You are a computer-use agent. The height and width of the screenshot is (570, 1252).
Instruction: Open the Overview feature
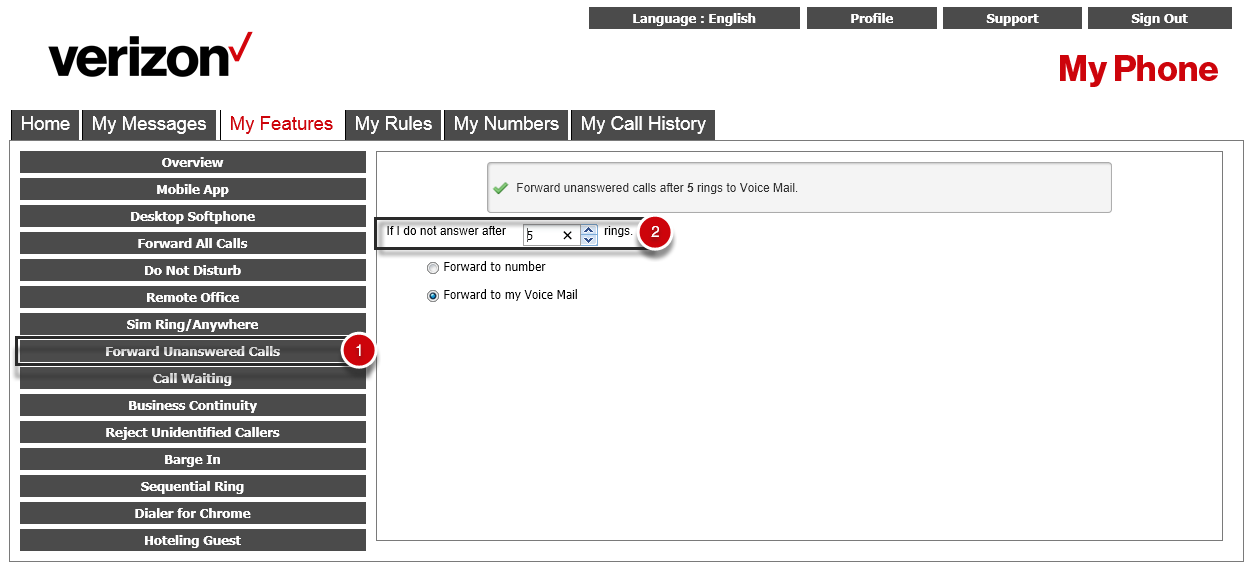click(x=193, y=162)
